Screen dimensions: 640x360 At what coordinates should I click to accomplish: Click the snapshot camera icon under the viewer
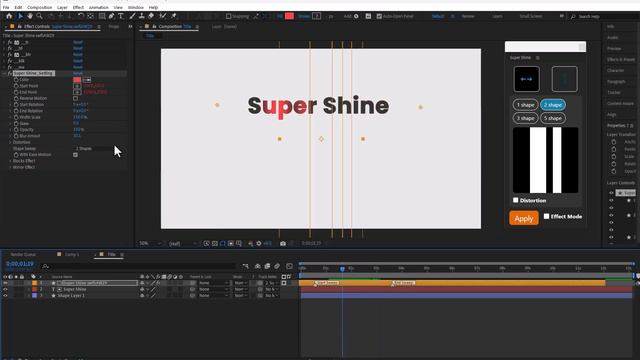pyautogui.click(x=283, y=243)
